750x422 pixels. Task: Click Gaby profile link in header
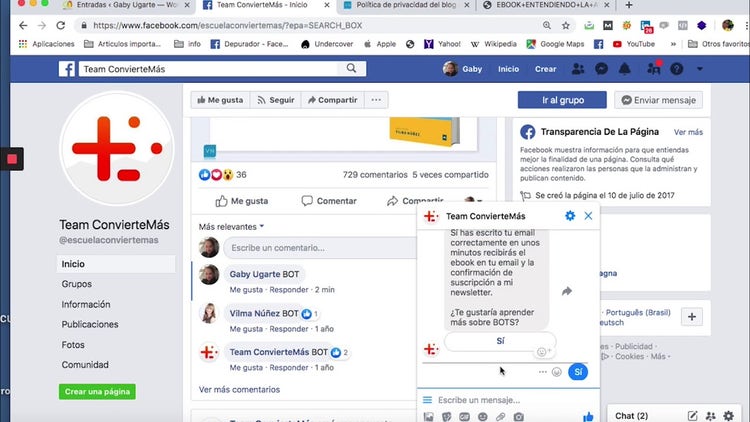tap(463, 69)
